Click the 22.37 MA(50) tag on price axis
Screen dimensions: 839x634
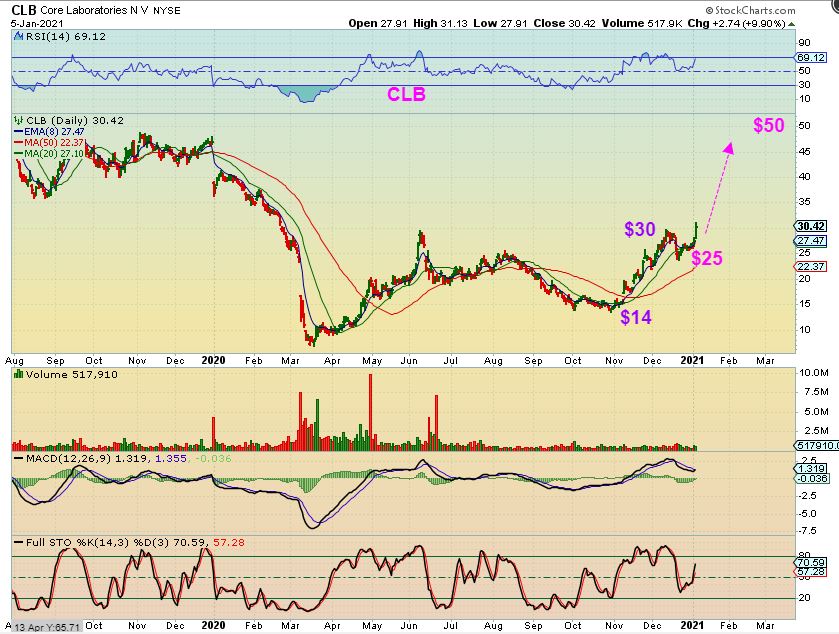811,266
